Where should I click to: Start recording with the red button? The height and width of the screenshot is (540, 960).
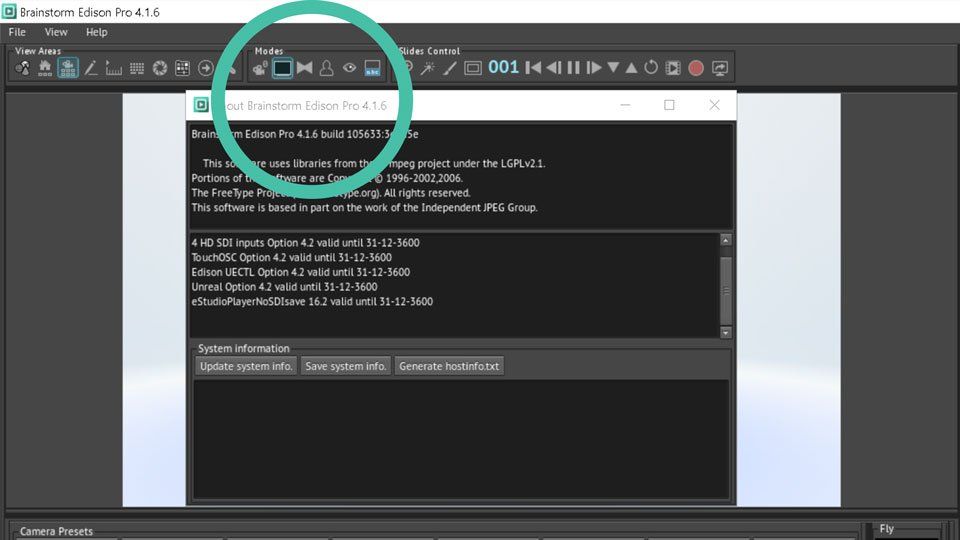point(696,68)
